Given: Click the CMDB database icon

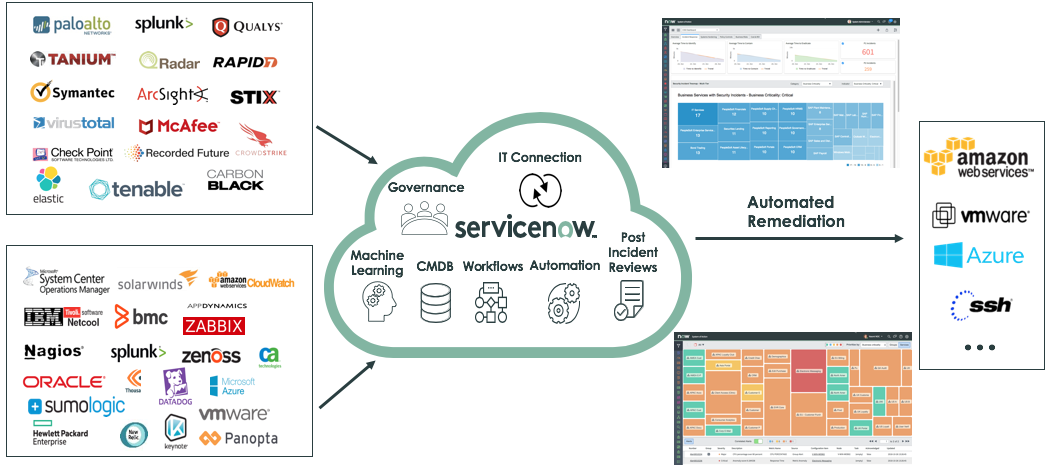Looking at the screenshot, I should coord(436,302).
